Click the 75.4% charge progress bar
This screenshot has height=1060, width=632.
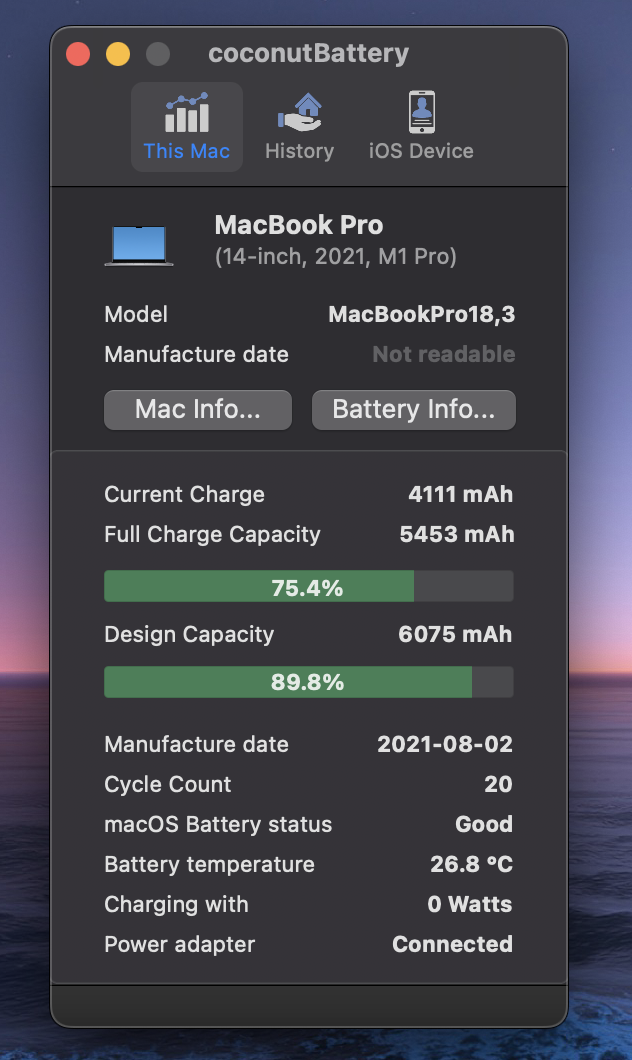(308, 587)
